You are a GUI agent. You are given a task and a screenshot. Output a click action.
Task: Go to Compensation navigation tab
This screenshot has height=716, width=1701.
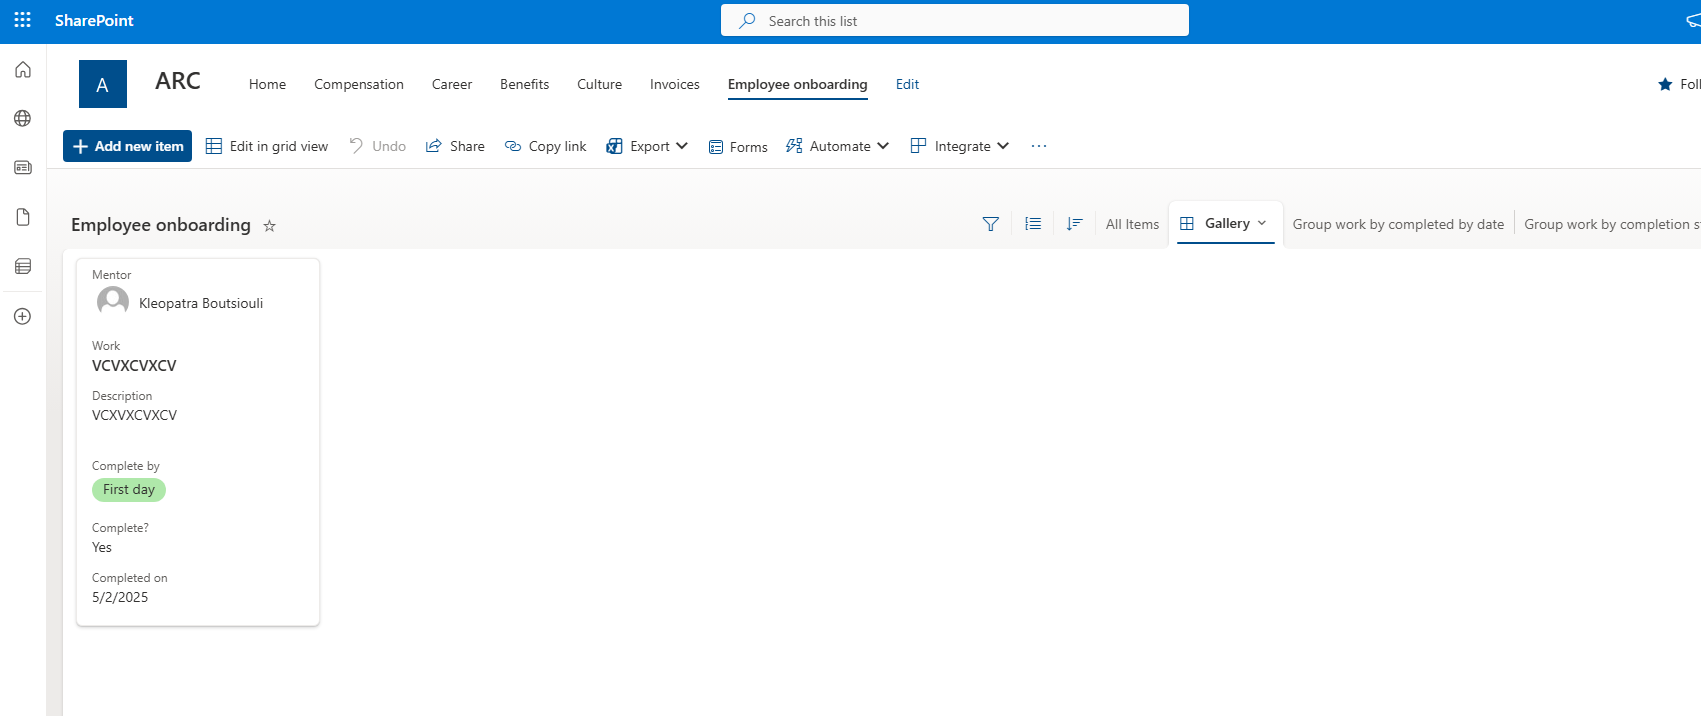click(359, 84)
